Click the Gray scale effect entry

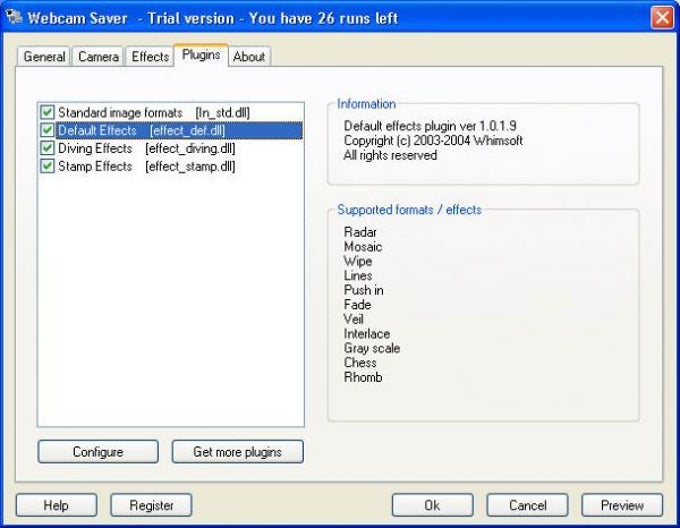tap(372, 348)
